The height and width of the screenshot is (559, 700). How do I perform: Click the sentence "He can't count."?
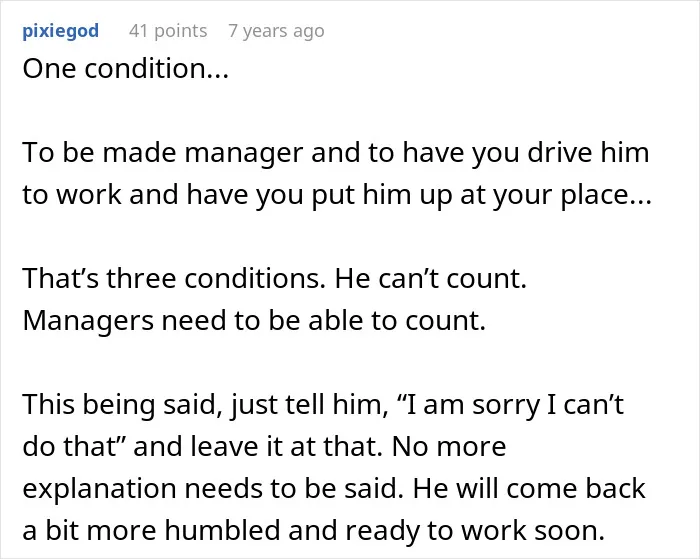coord(431,278)
